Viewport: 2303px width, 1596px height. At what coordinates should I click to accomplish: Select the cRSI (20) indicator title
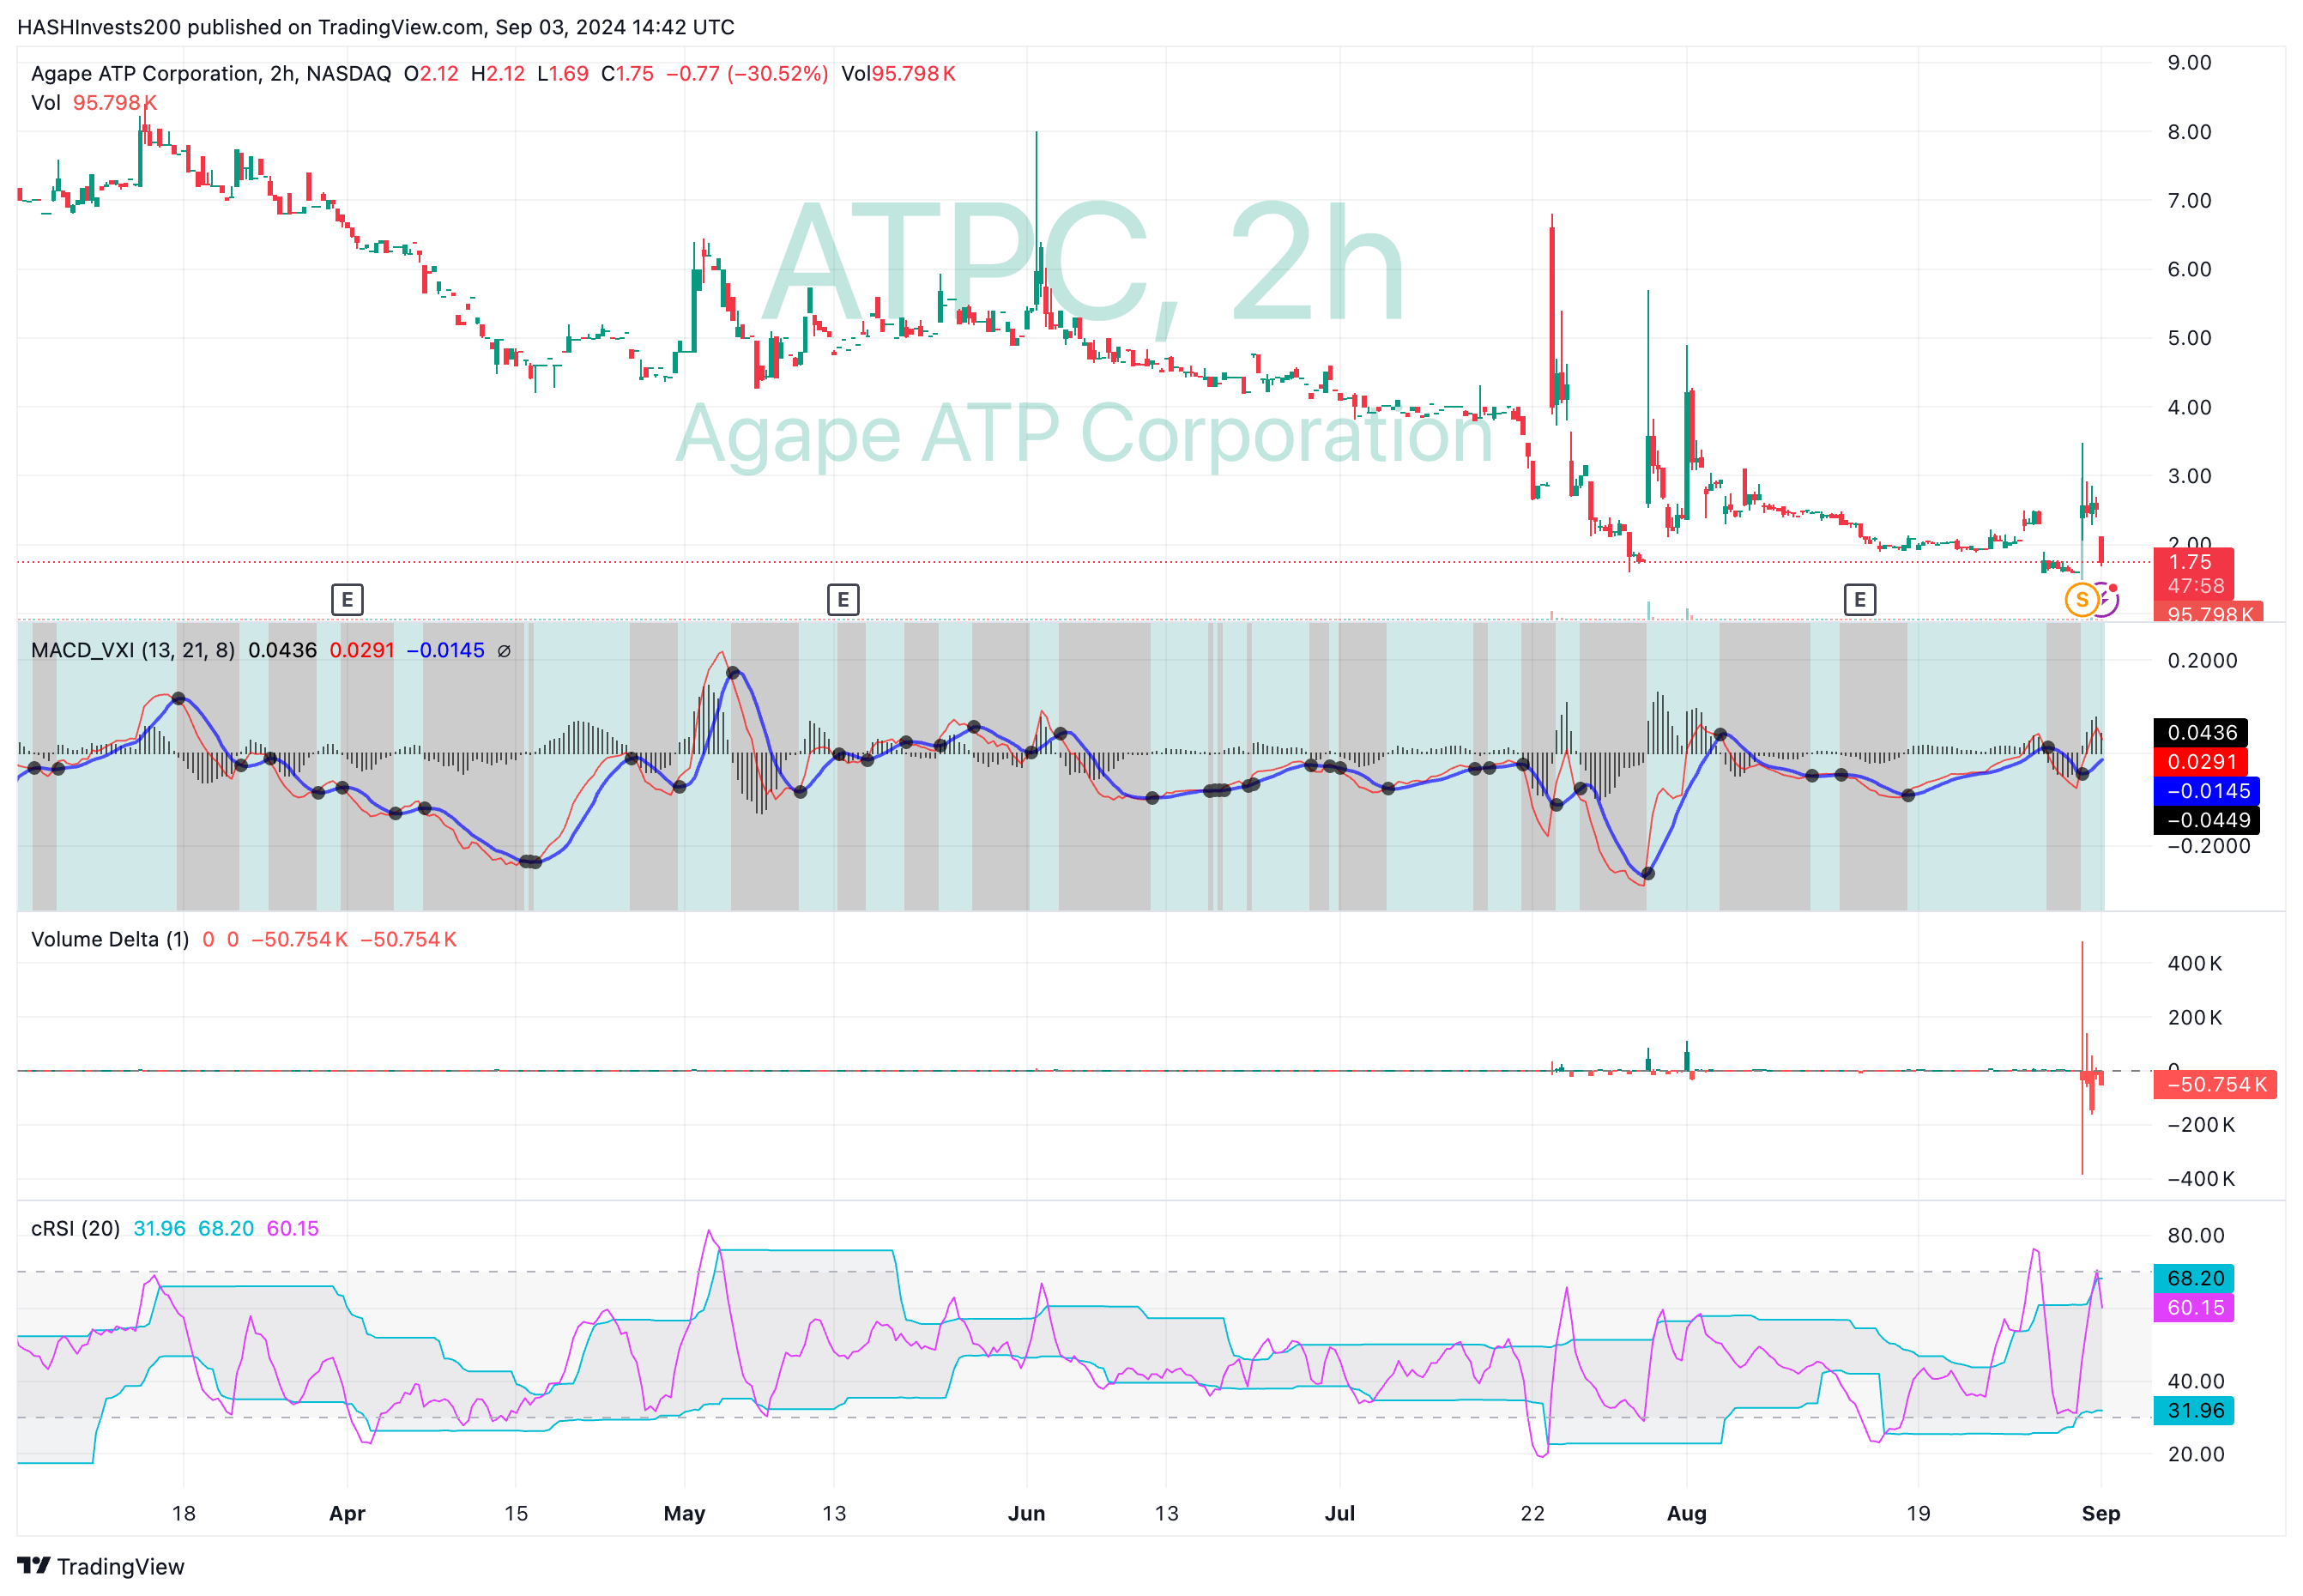click(75, 1229)
